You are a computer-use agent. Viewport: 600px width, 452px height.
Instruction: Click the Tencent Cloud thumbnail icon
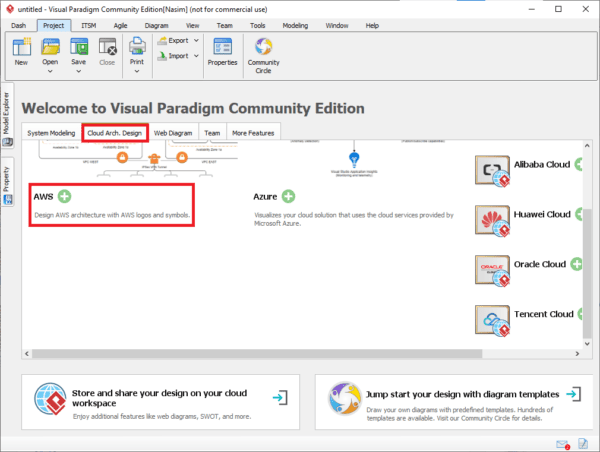[492, 320]
